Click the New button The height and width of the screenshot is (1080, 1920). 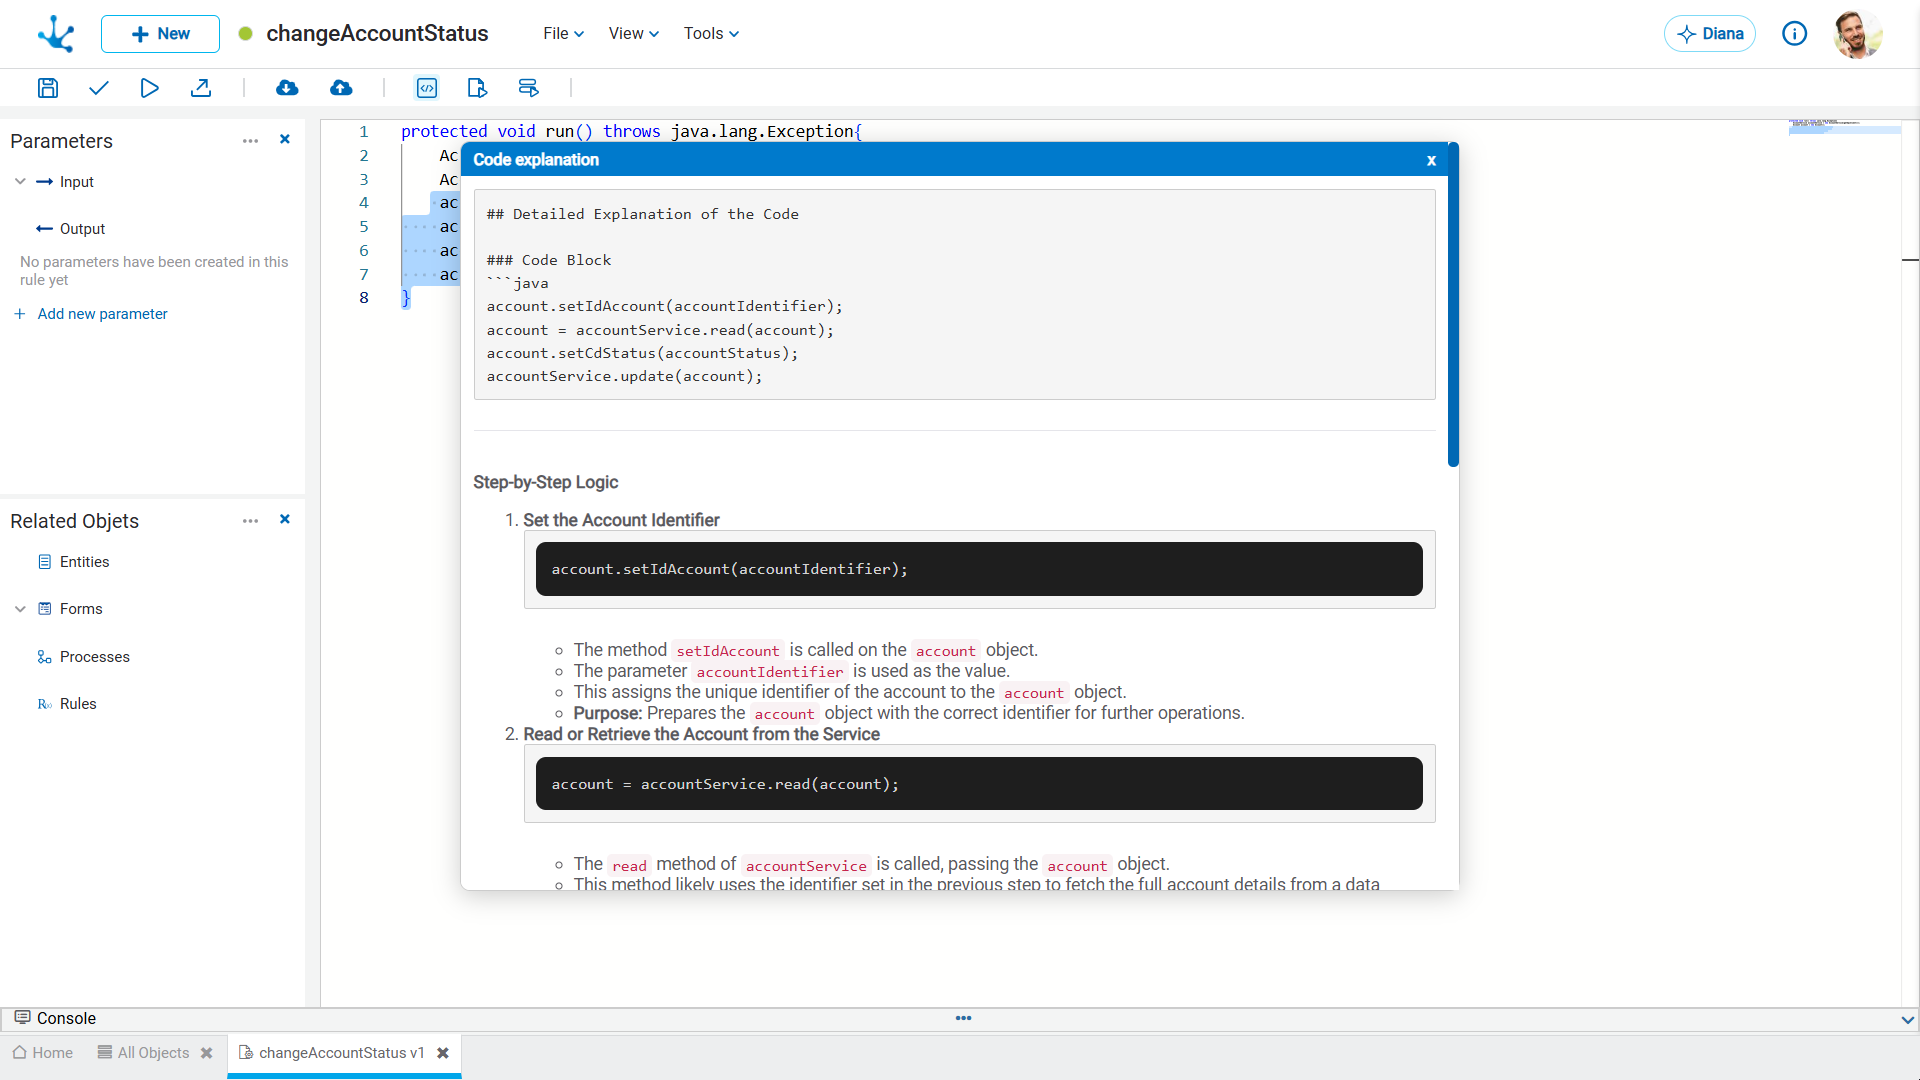pyautogui.click(x=160, y=34)
